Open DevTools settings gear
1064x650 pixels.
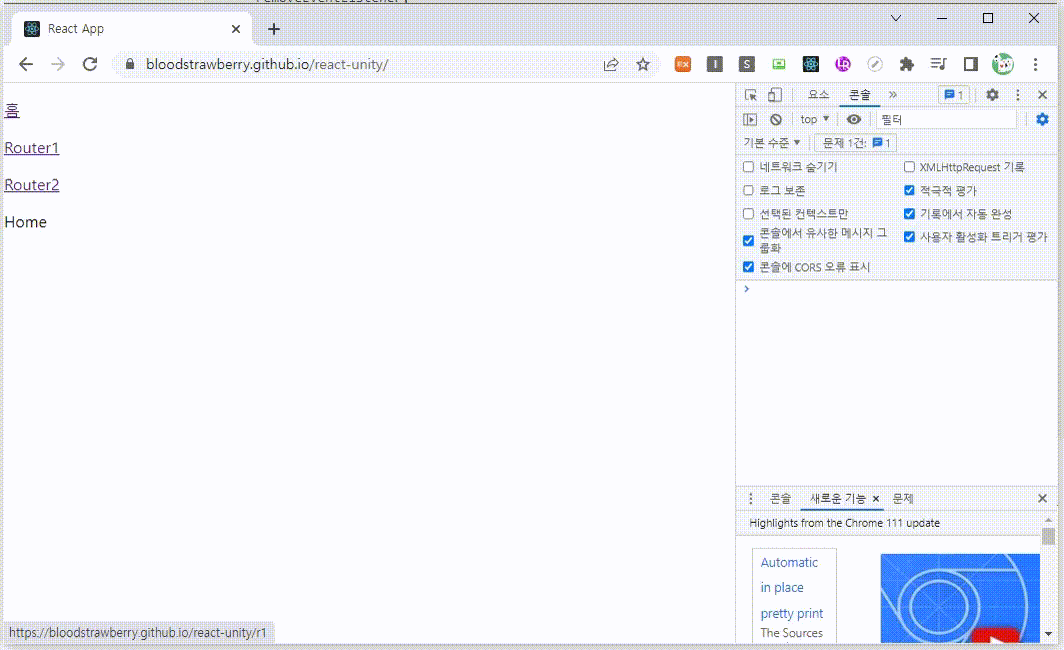pos(992,95)
